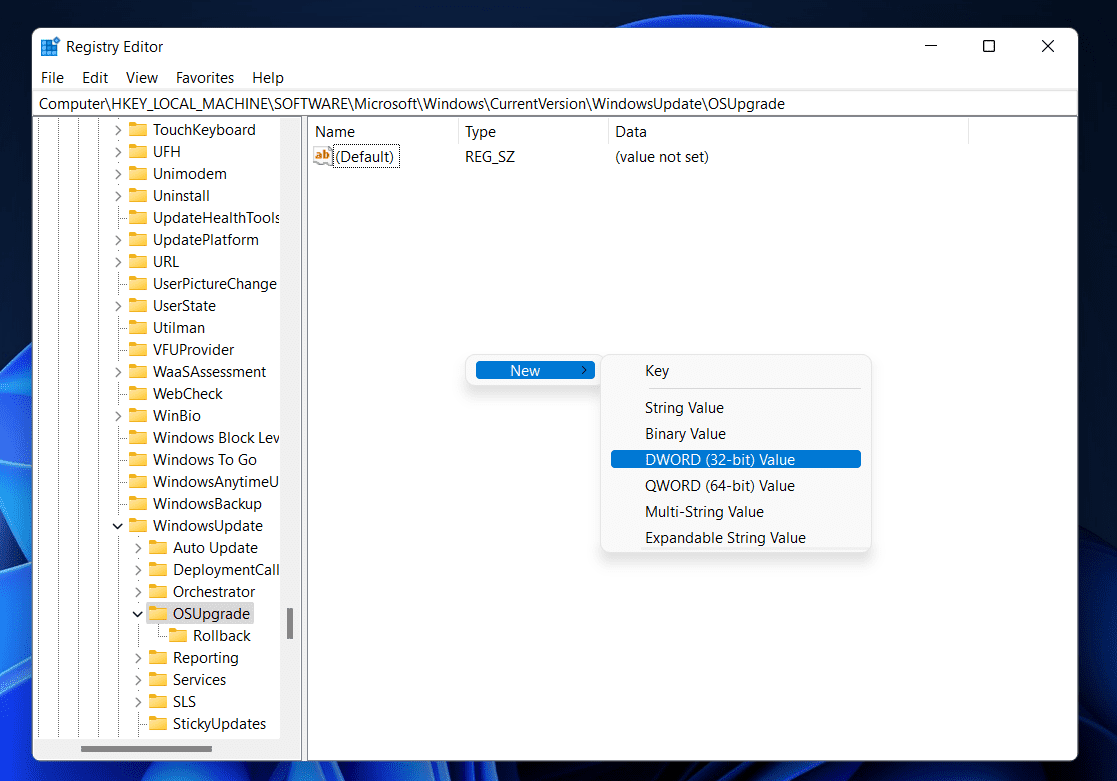The image size is (1117, 781).
Task: Click the Data column header
Action: [x=789, y=132]
